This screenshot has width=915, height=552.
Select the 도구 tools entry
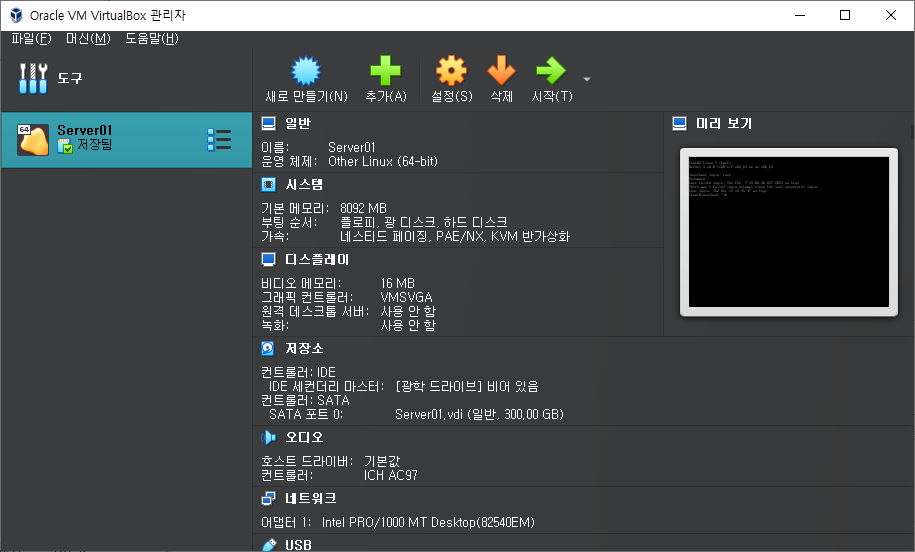pyautogui.click(x=126, y=78)
